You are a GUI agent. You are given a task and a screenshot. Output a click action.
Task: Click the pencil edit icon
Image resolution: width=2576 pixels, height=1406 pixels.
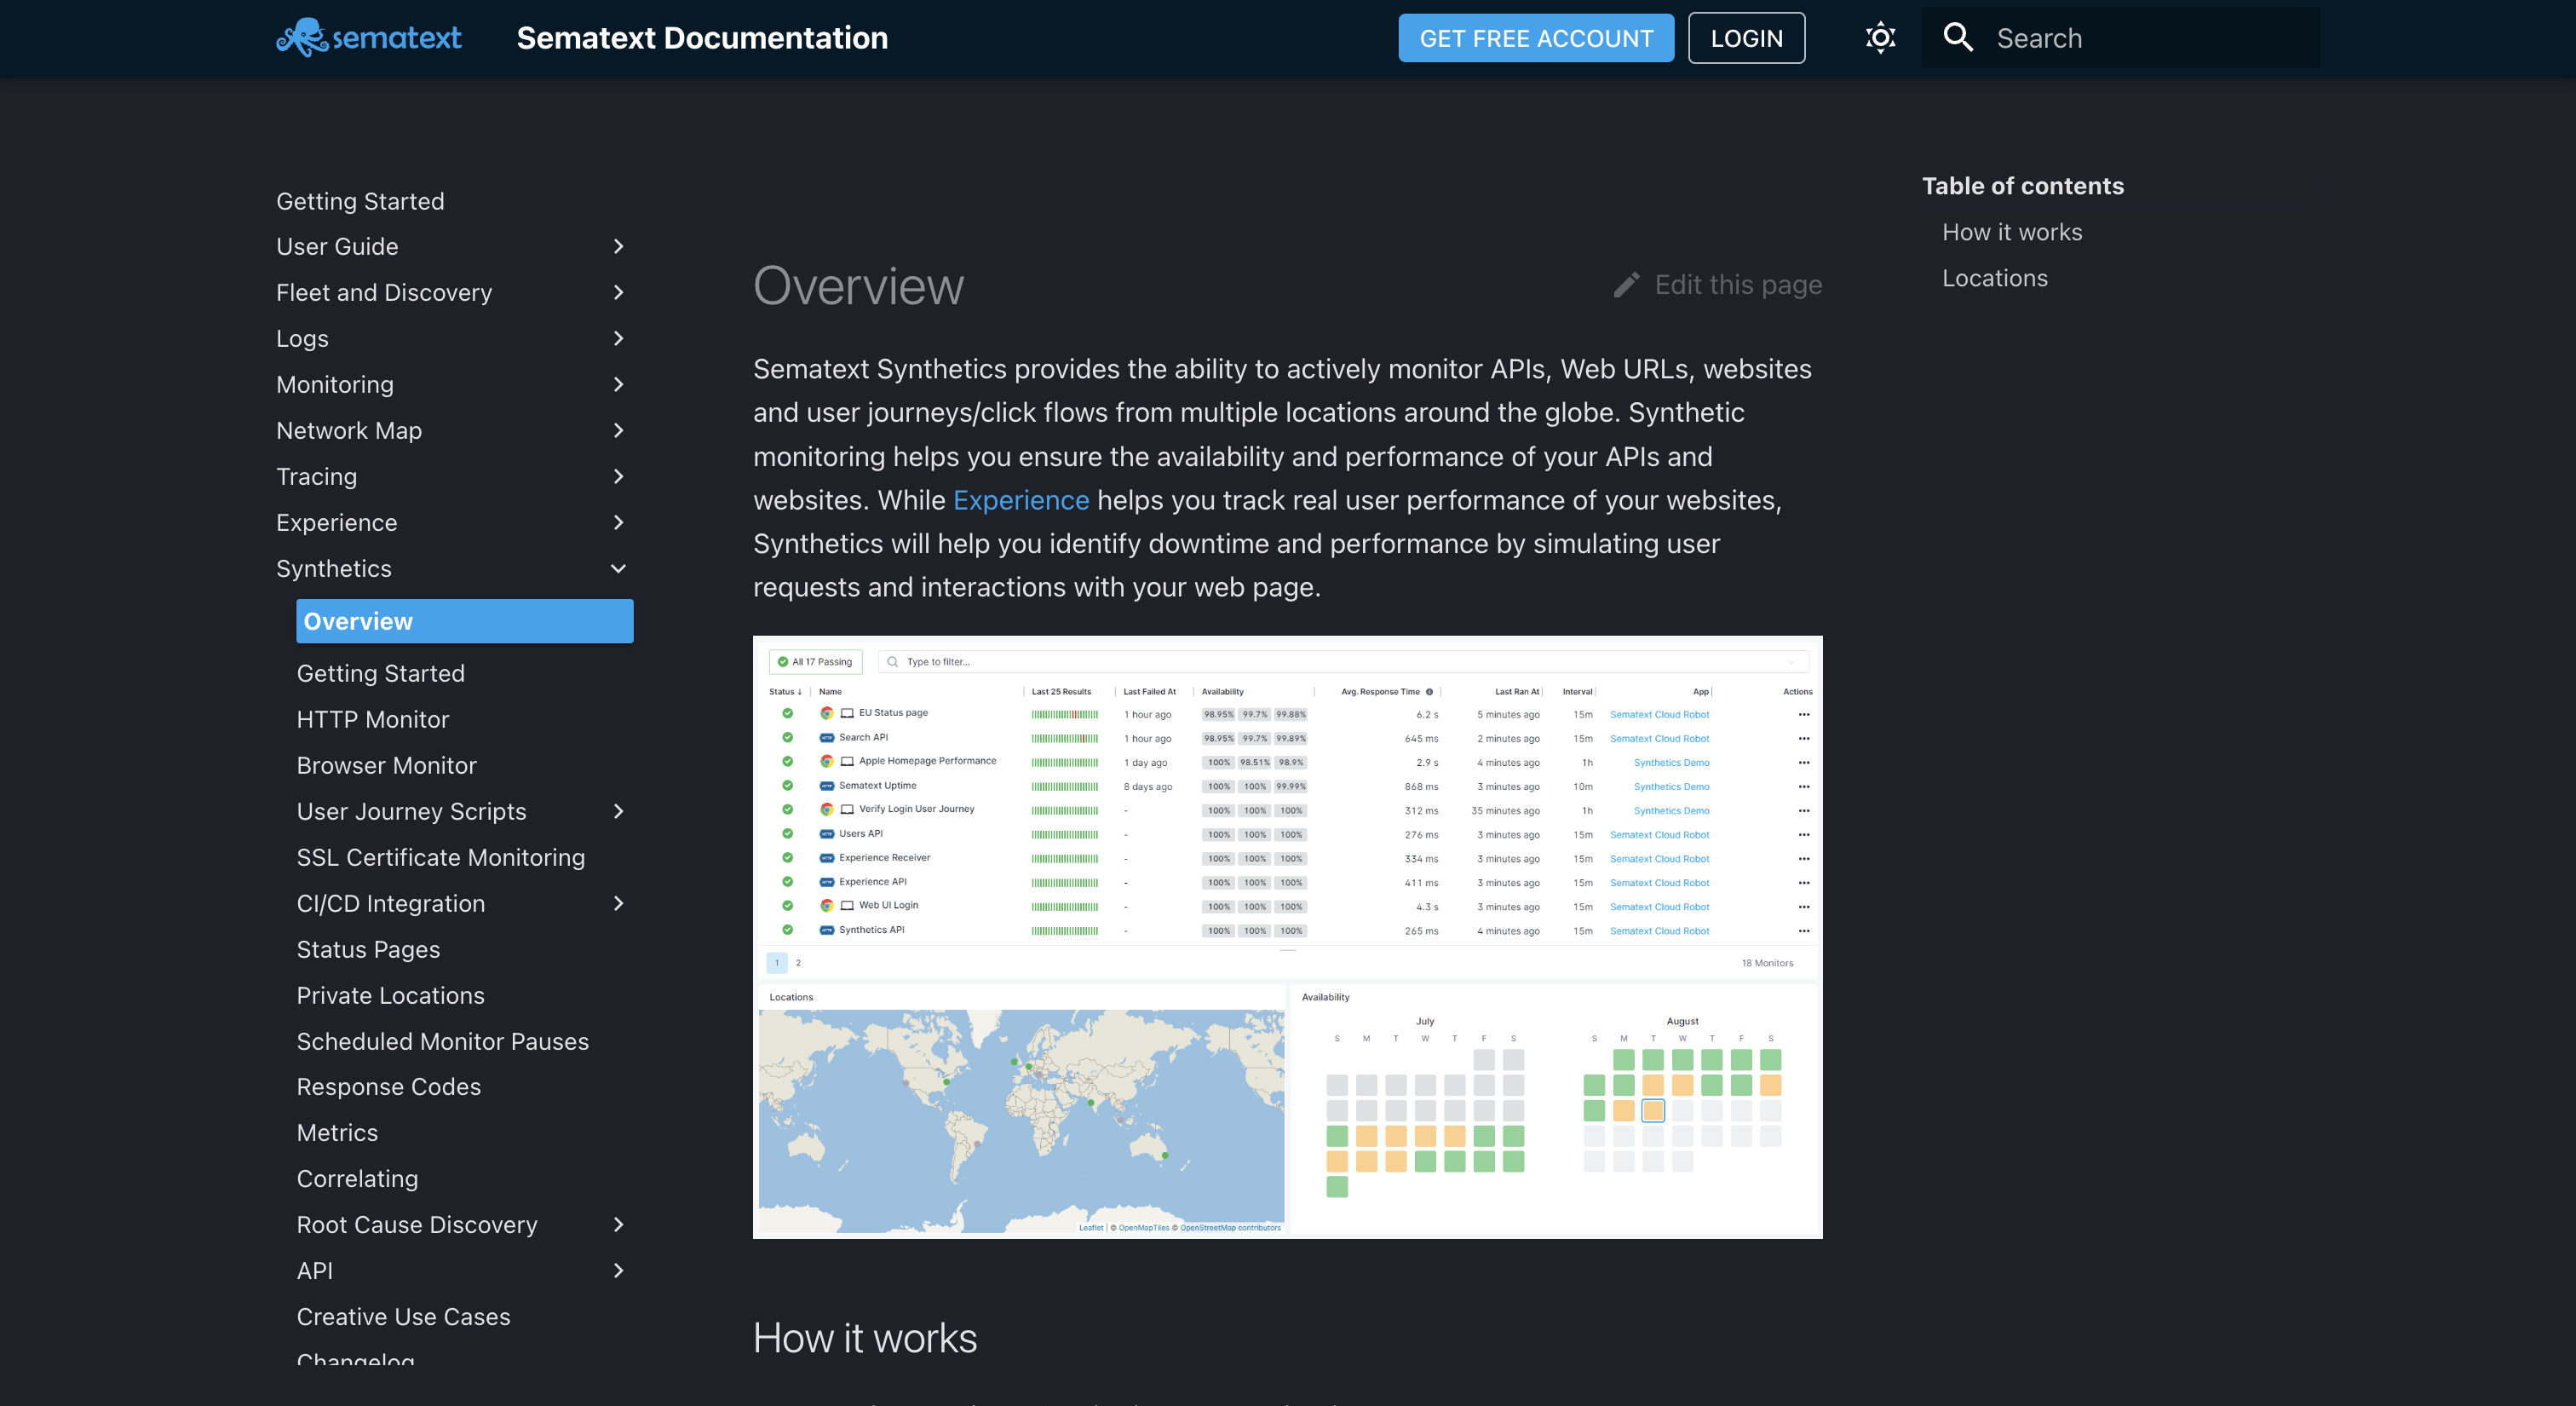[1626, 285]
